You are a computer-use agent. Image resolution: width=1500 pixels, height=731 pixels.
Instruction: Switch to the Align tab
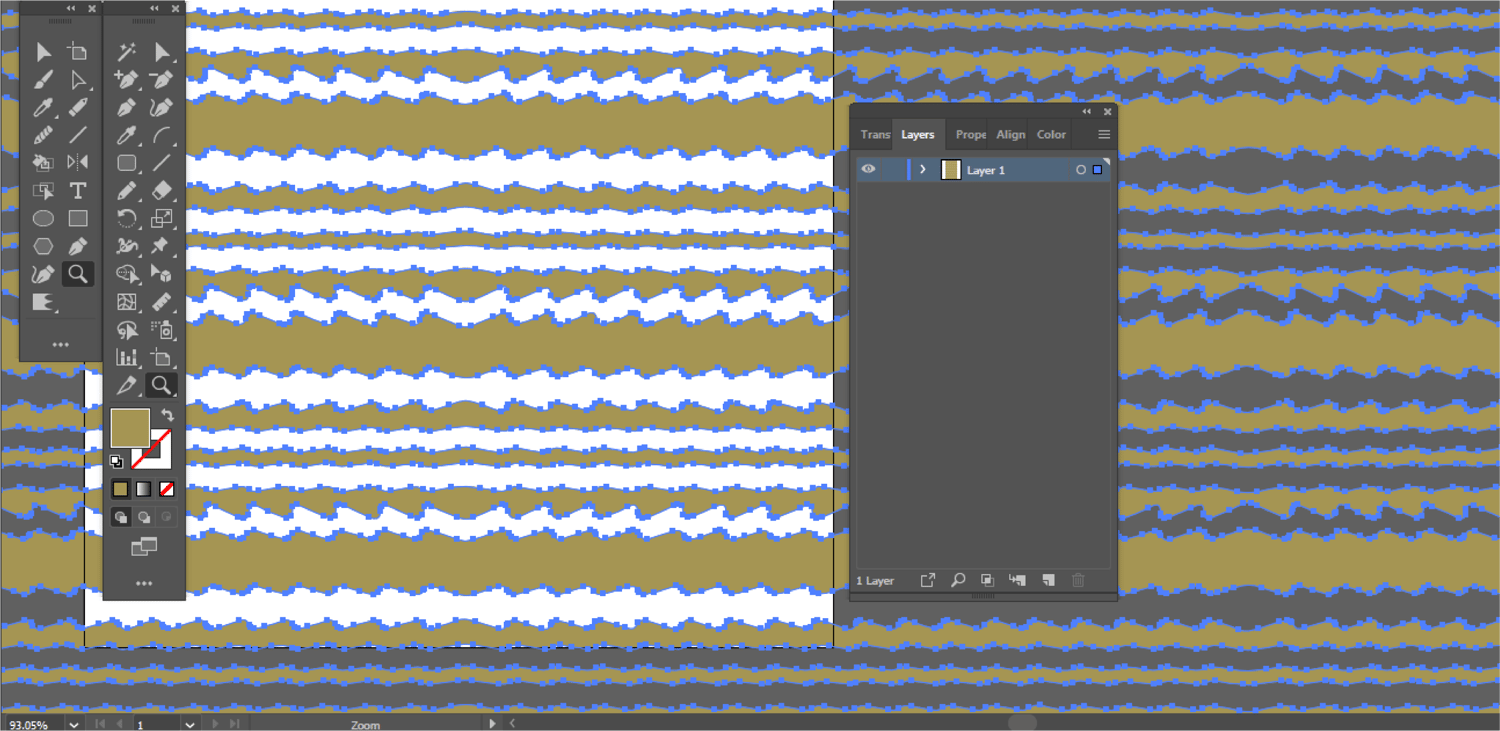[1010, 134]
